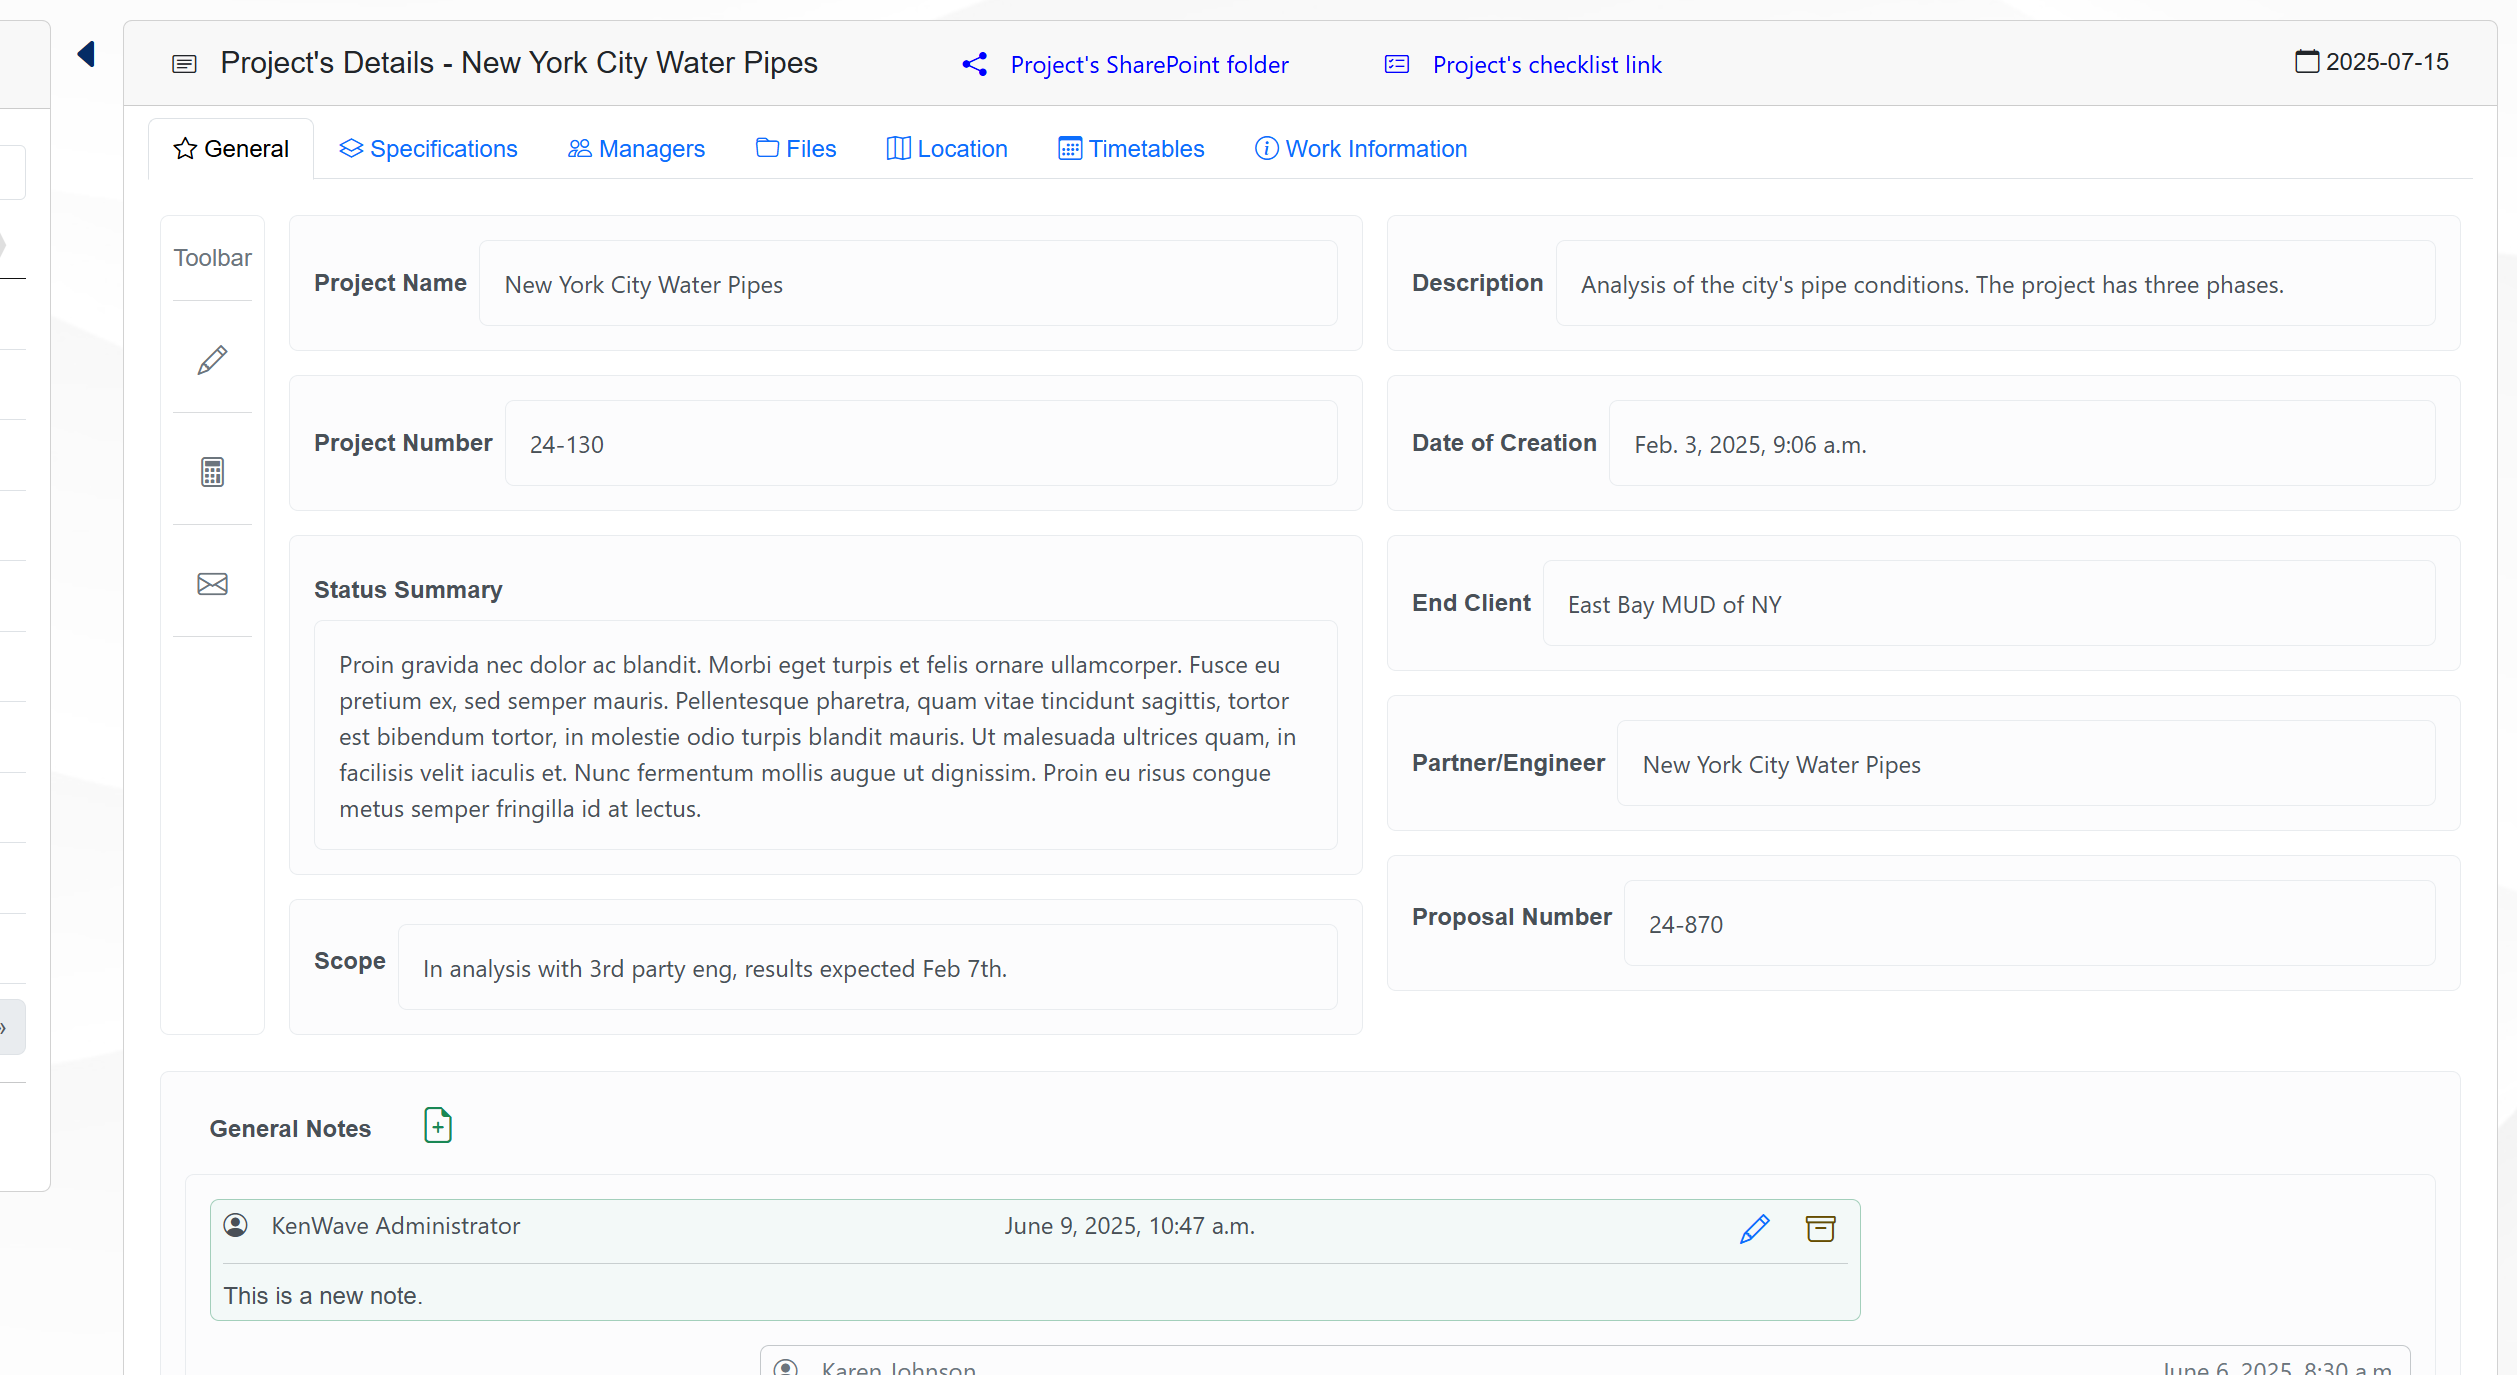Open Project's SharePoint folder link

[1149, 65]
